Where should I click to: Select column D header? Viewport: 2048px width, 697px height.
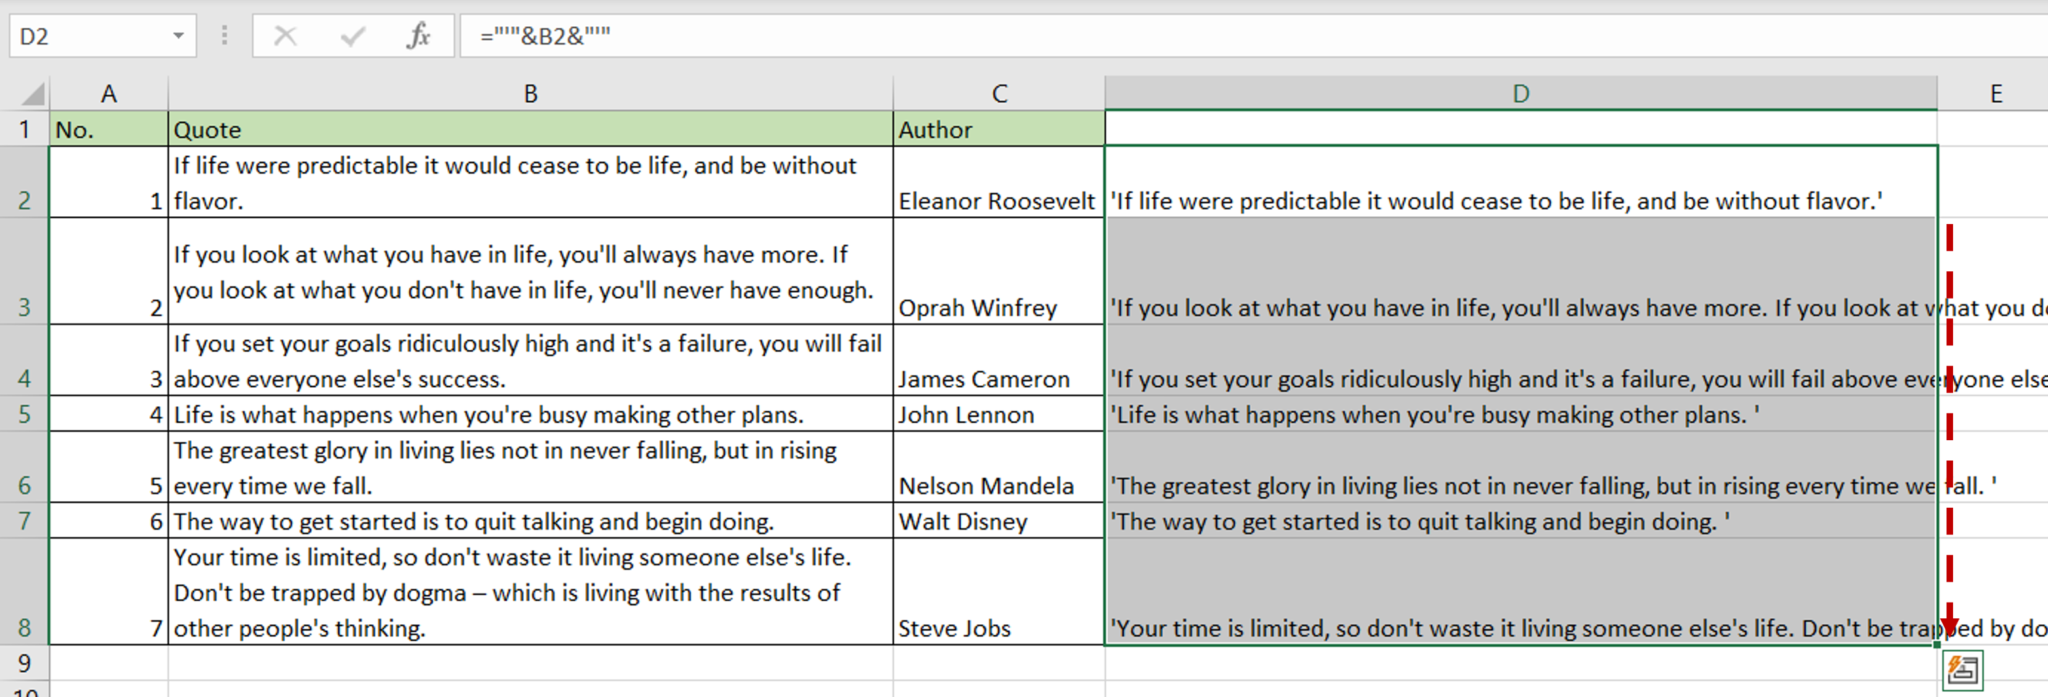(1520, 94)
